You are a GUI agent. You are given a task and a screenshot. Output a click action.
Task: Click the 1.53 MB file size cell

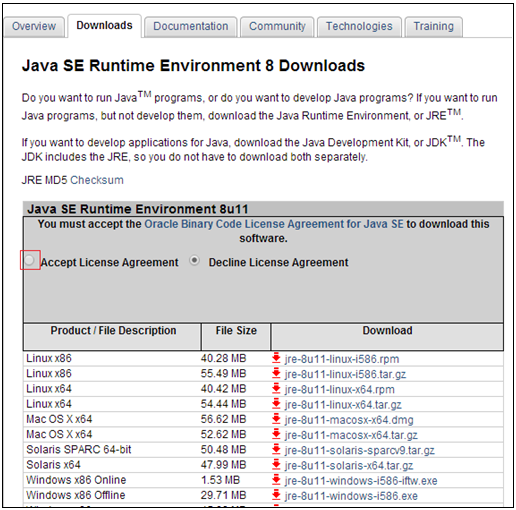[x=220, y=480]
